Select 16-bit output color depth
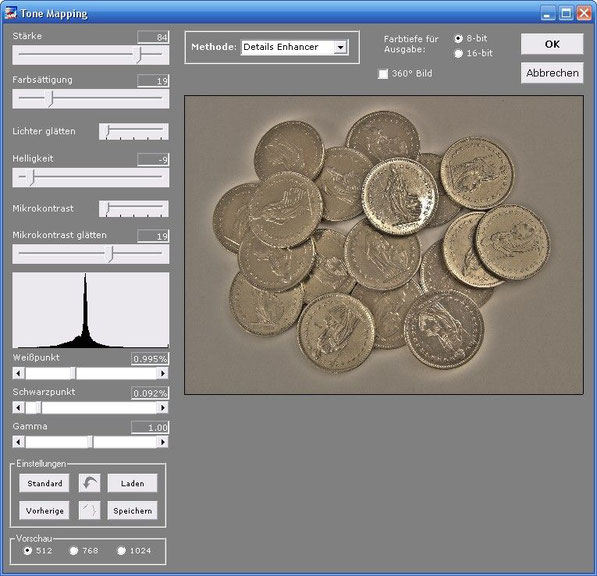Image resolution: width=597 pixels, height=576 pixels. [x=458, y=54]
